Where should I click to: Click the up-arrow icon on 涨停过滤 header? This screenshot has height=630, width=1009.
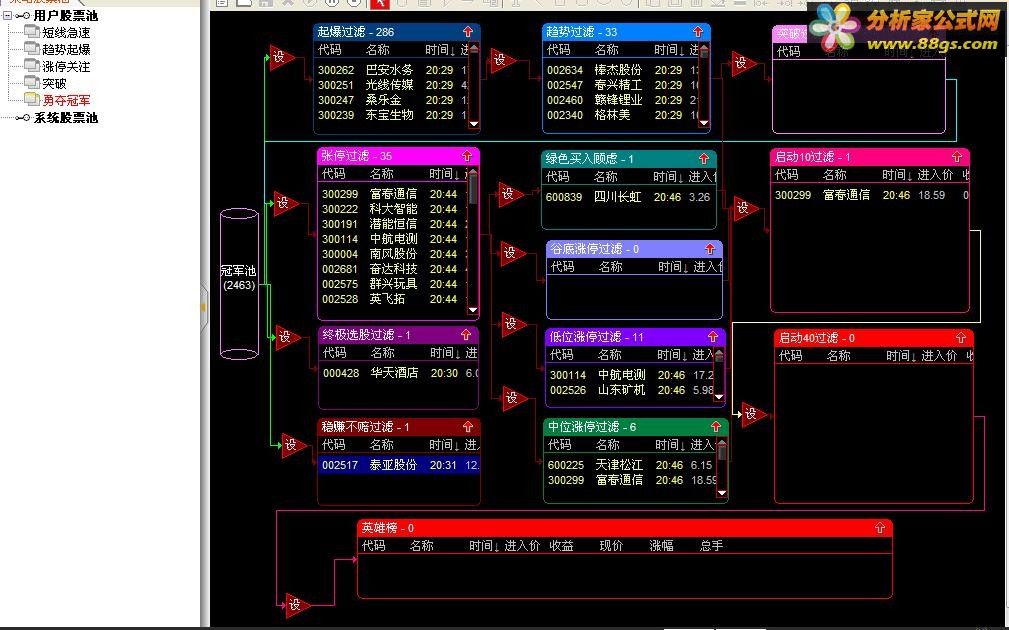coord(467,156)
